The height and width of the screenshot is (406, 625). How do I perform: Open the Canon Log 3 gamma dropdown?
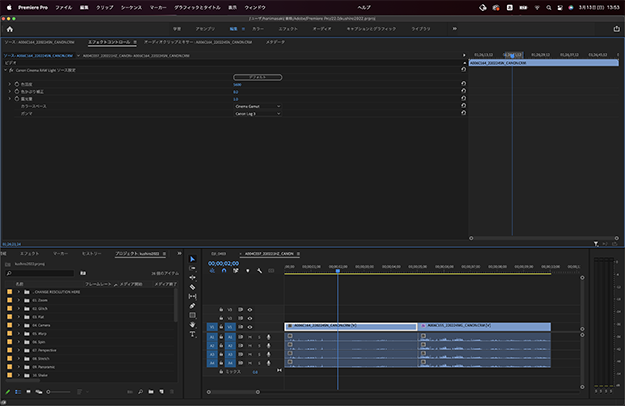point(256,114)
